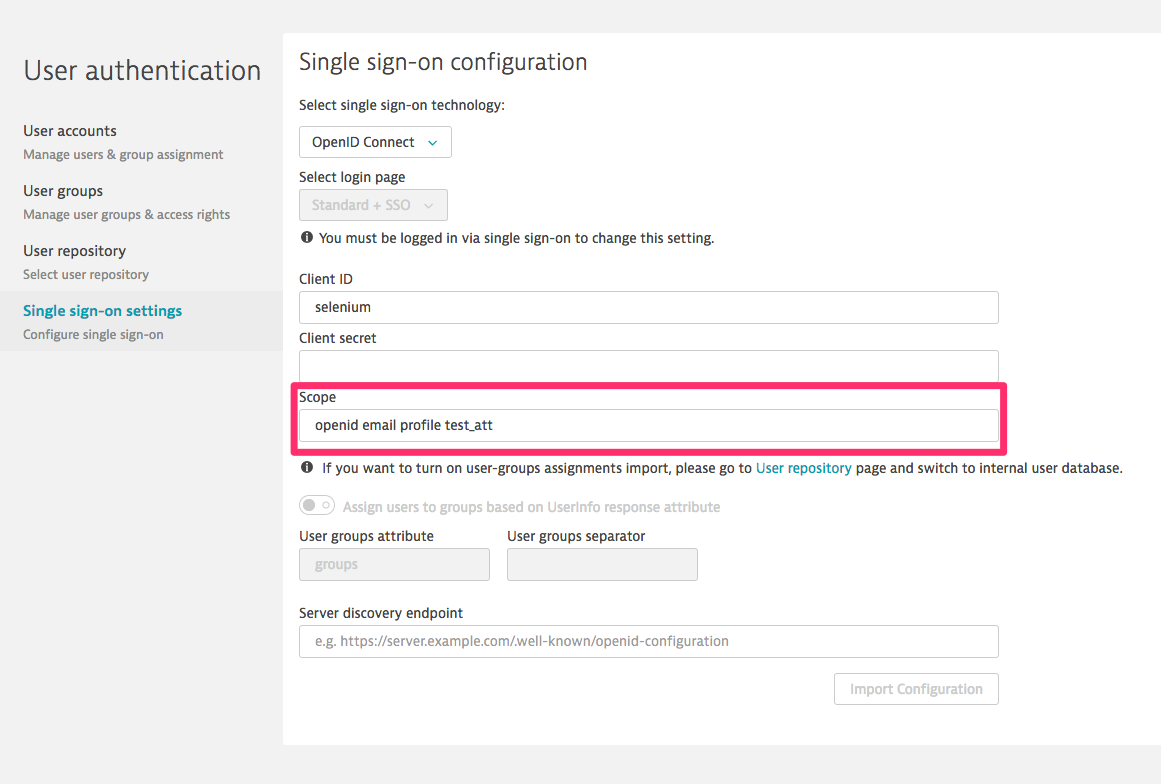
Task: Click the Client ID input field
Action: [649, 307]
